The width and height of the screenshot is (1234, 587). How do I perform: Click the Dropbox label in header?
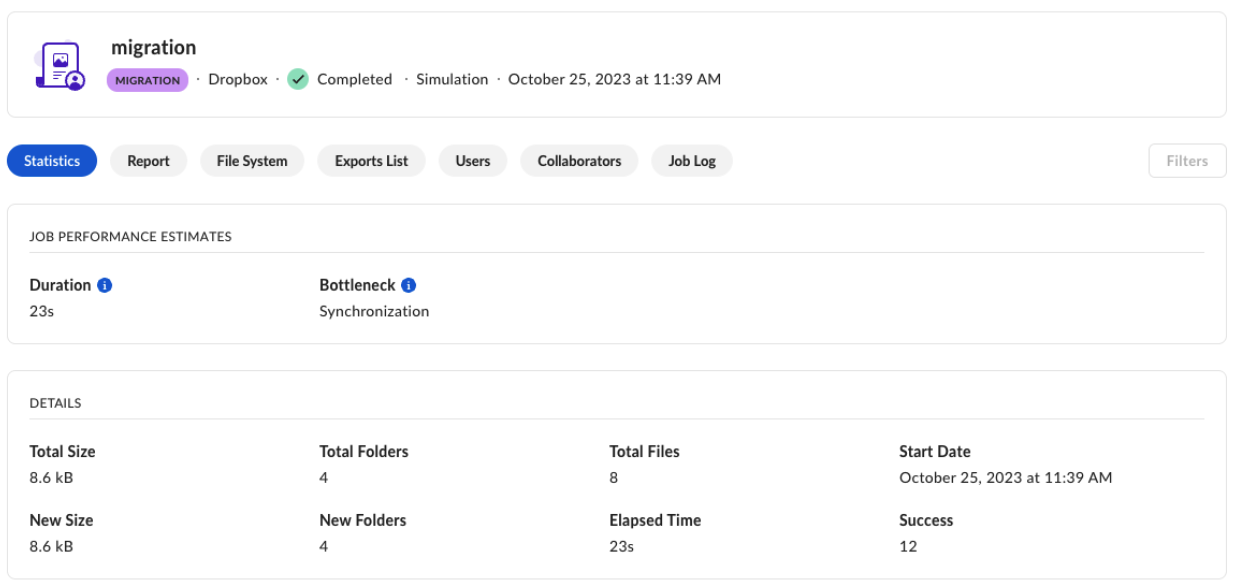[x=238, y=79]
